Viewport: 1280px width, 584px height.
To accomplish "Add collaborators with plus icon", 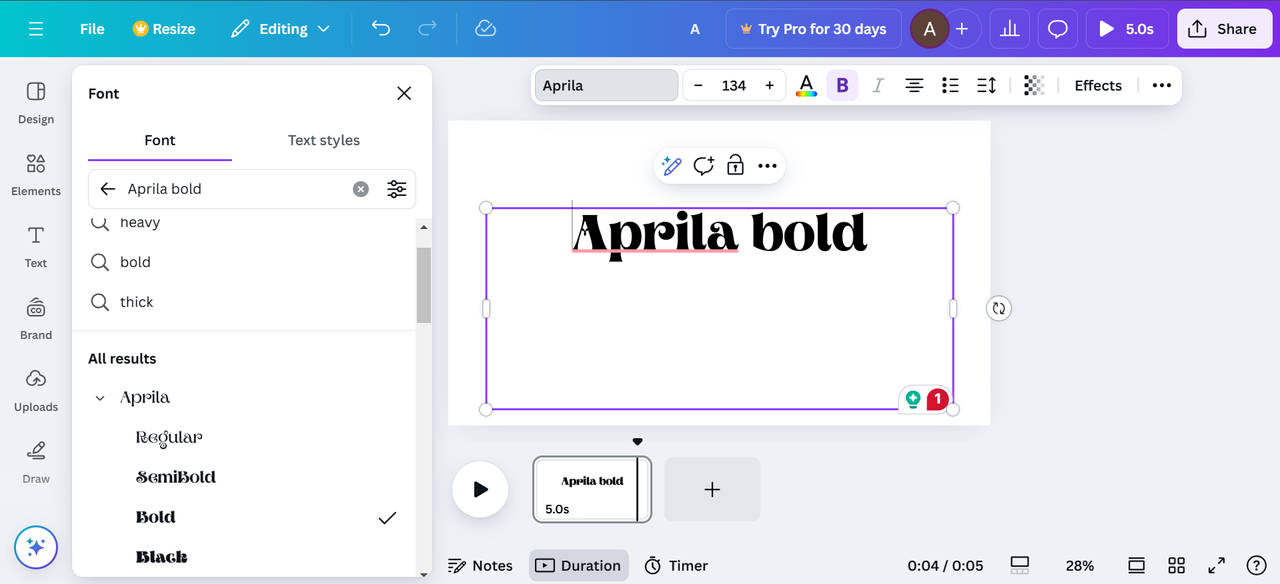I will tap(962, 29).
